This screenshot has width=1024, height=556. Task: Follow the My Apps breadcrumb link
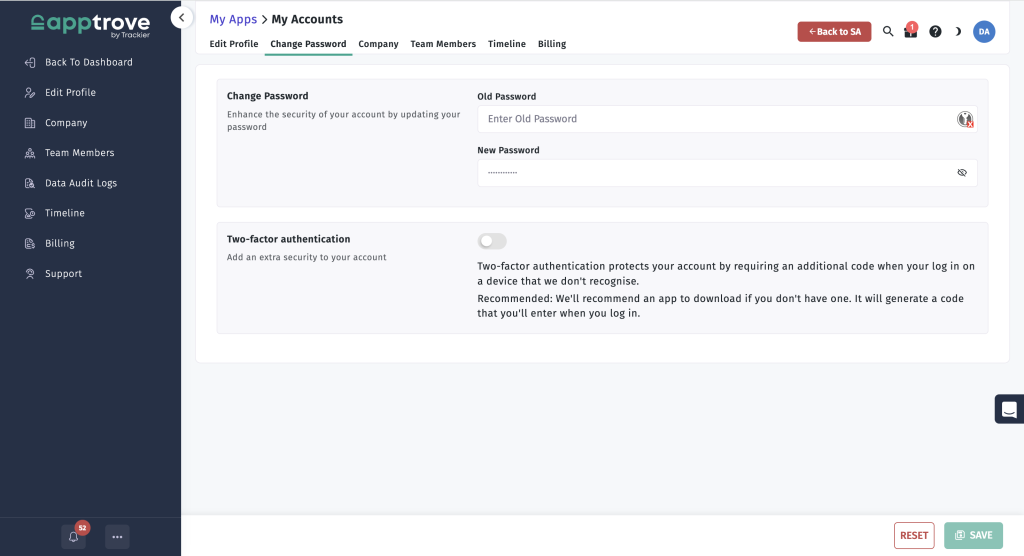(233, 19)
